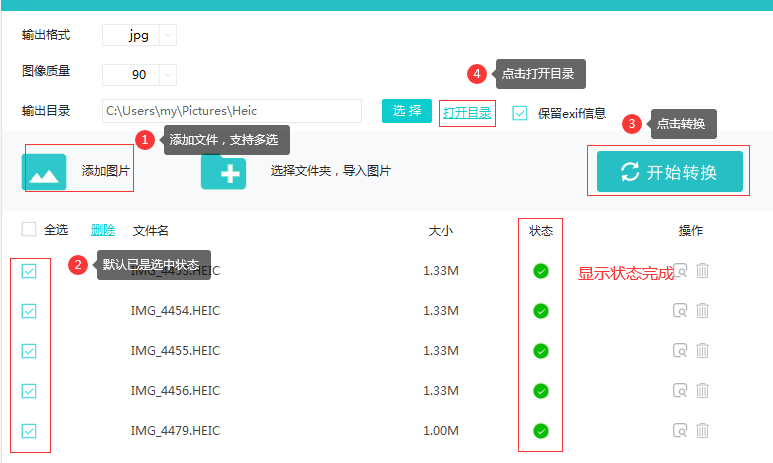Click the 大小 column header
Image resolution: width=773 pixels, height=463 pixels.
coord(441,231)
